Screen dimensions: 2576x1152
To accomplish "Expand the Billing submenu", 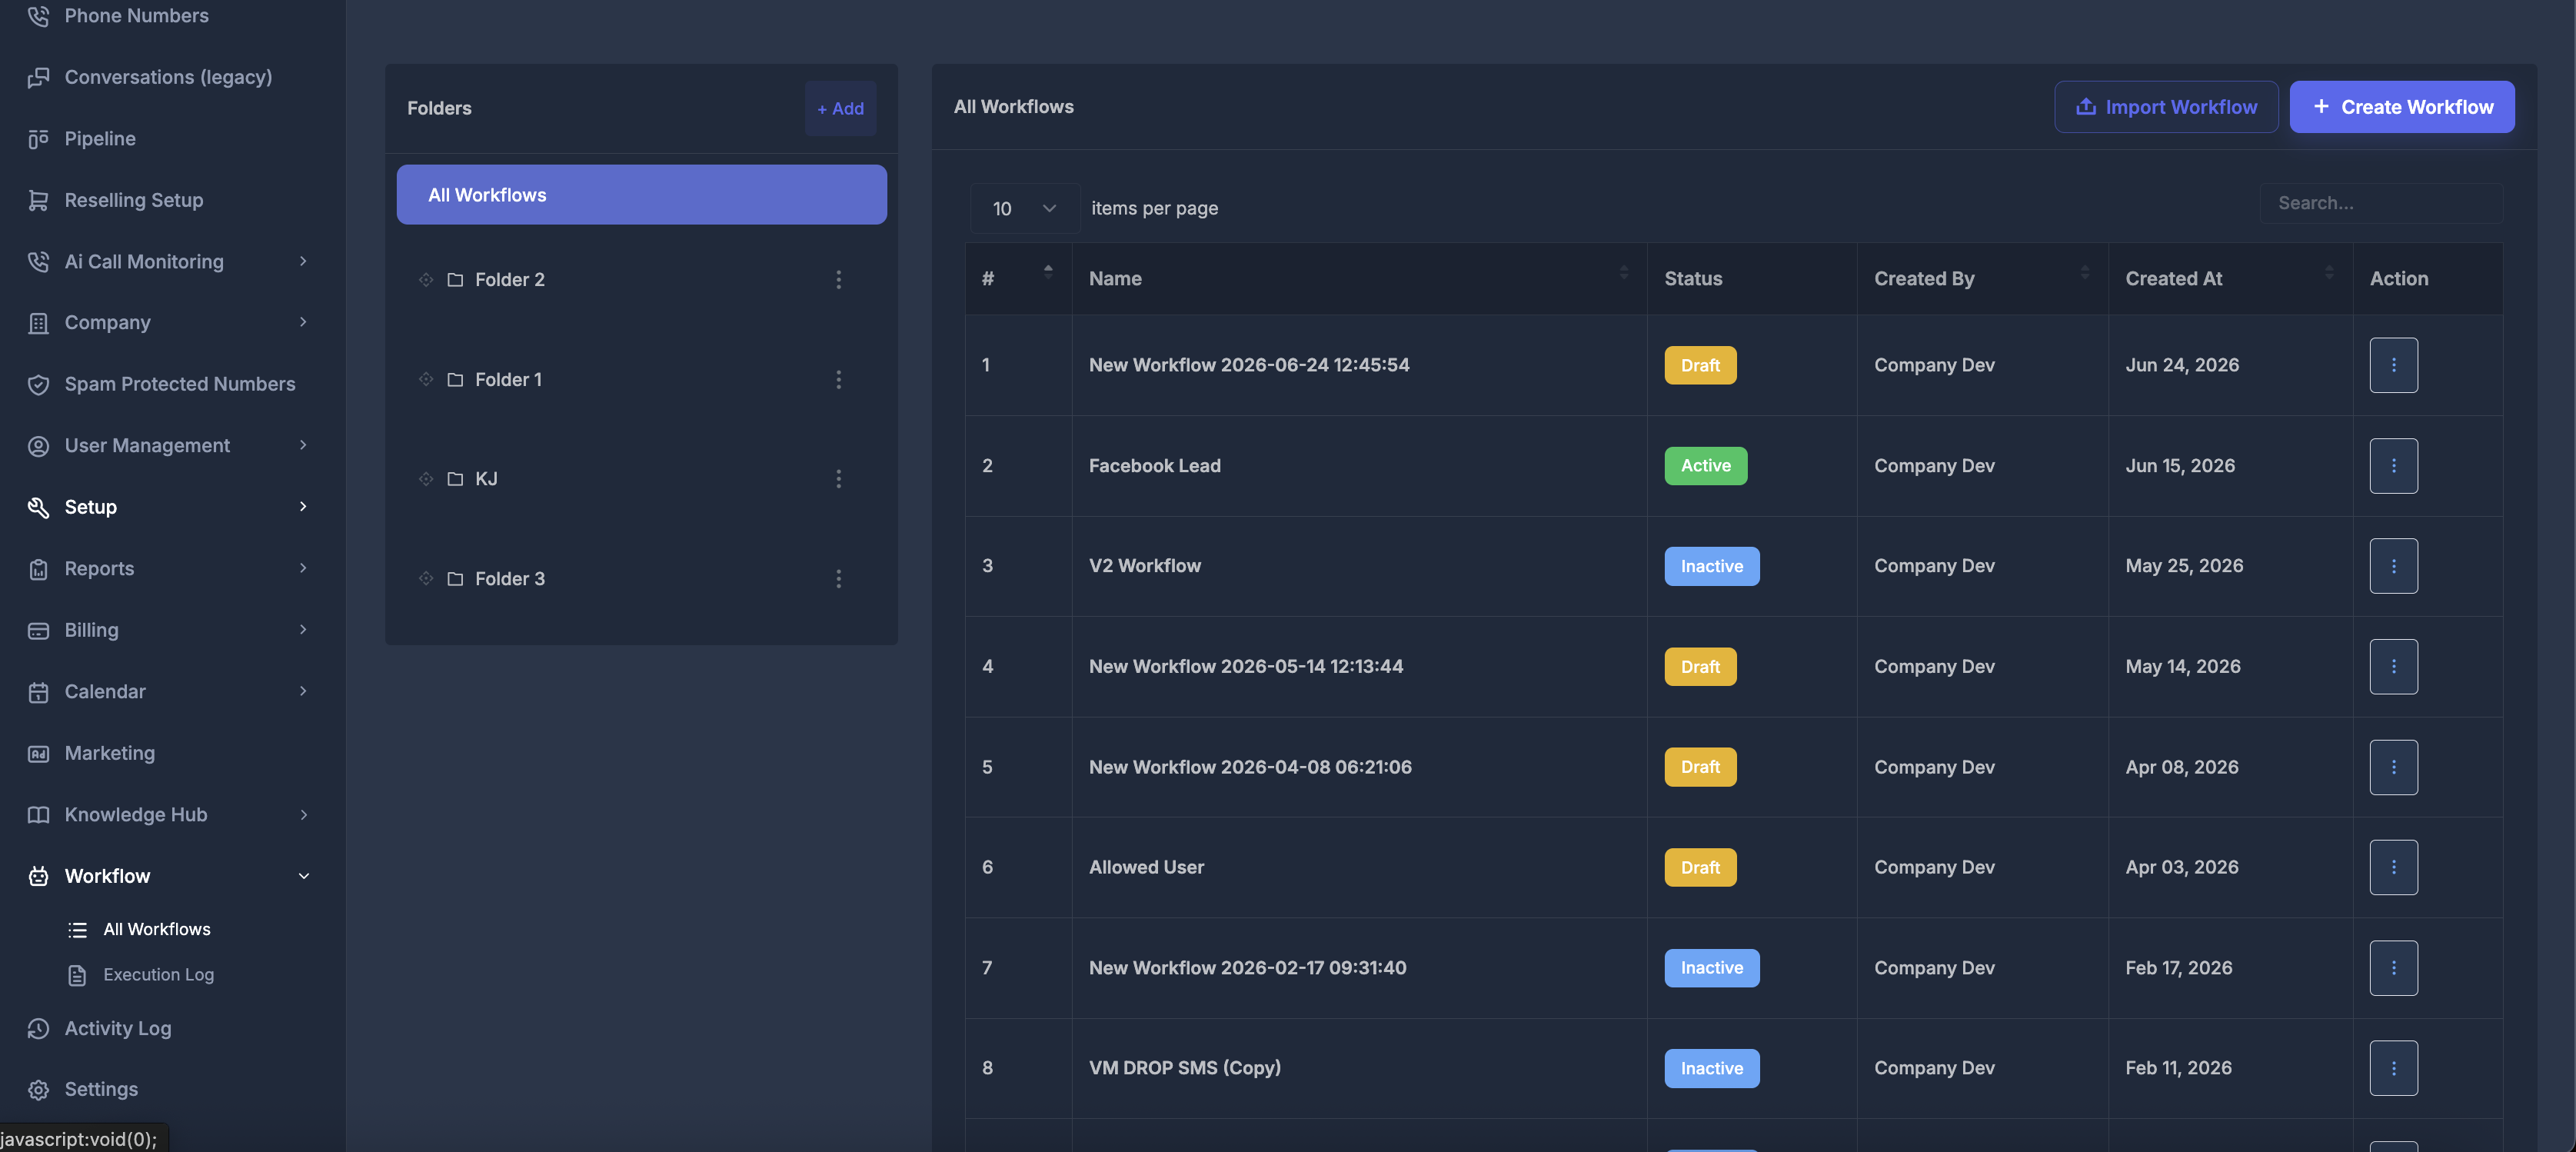I will [303, 630].
